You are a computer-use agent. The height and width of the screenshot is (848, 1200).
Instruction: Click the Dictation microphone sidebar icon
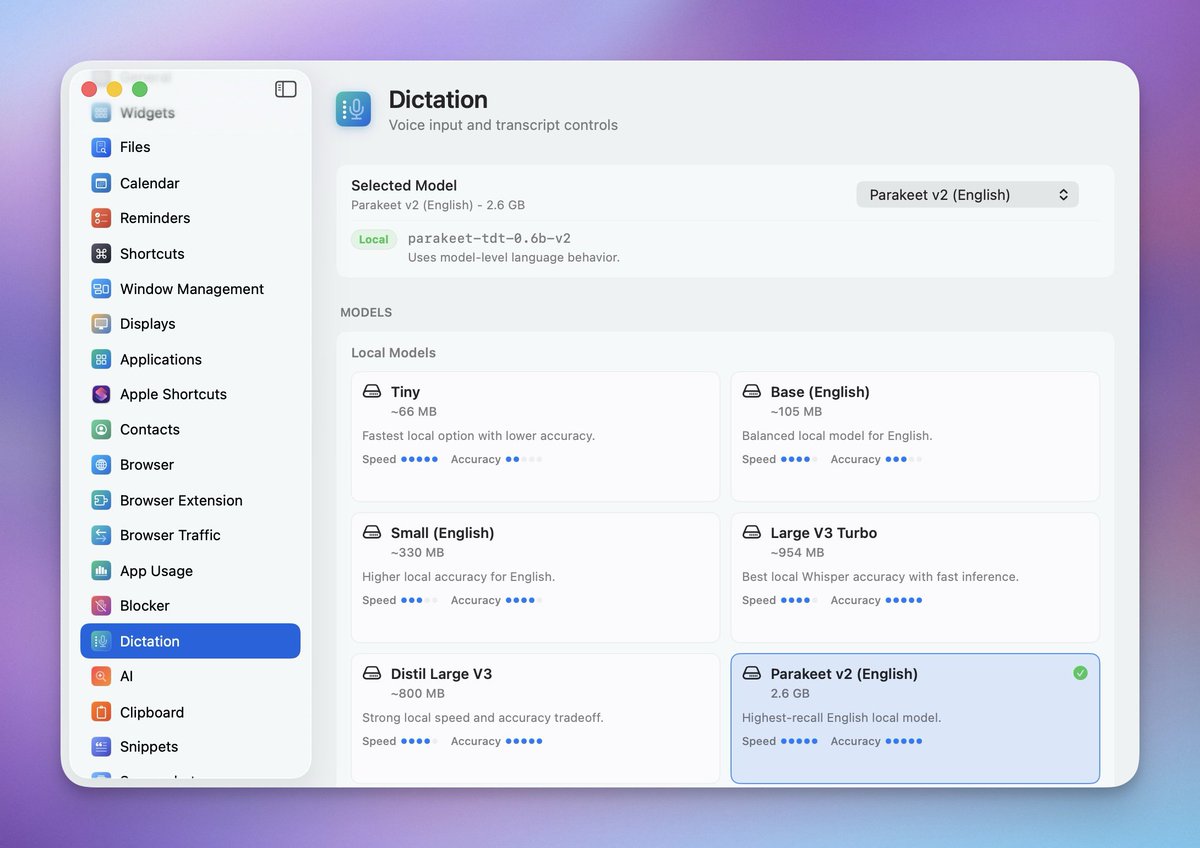click(101, 642)
